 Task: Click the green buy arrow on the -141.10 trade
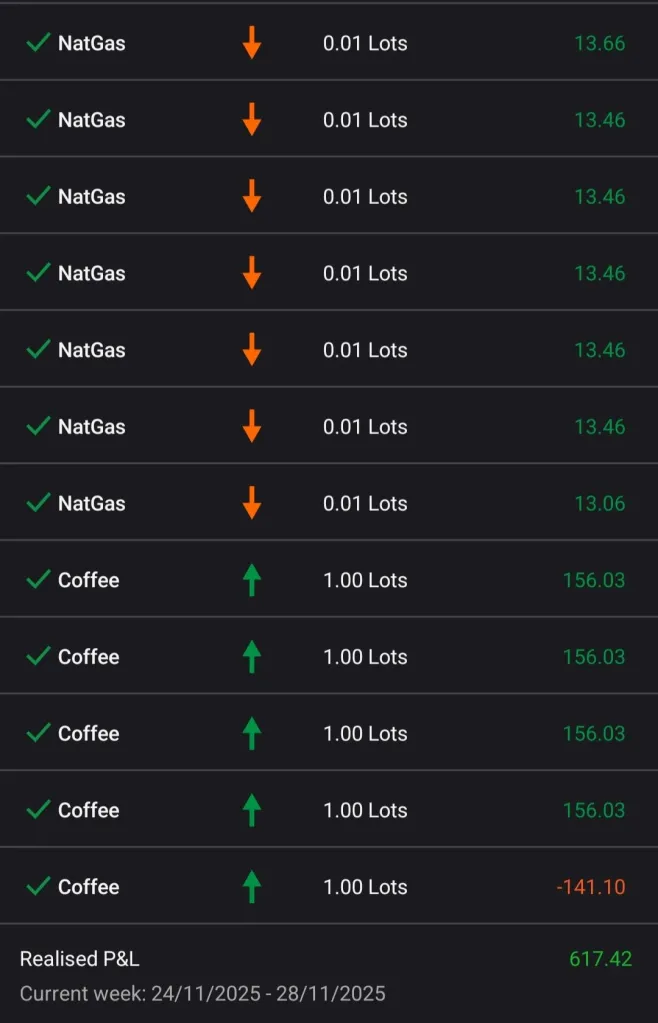(252, 886)
